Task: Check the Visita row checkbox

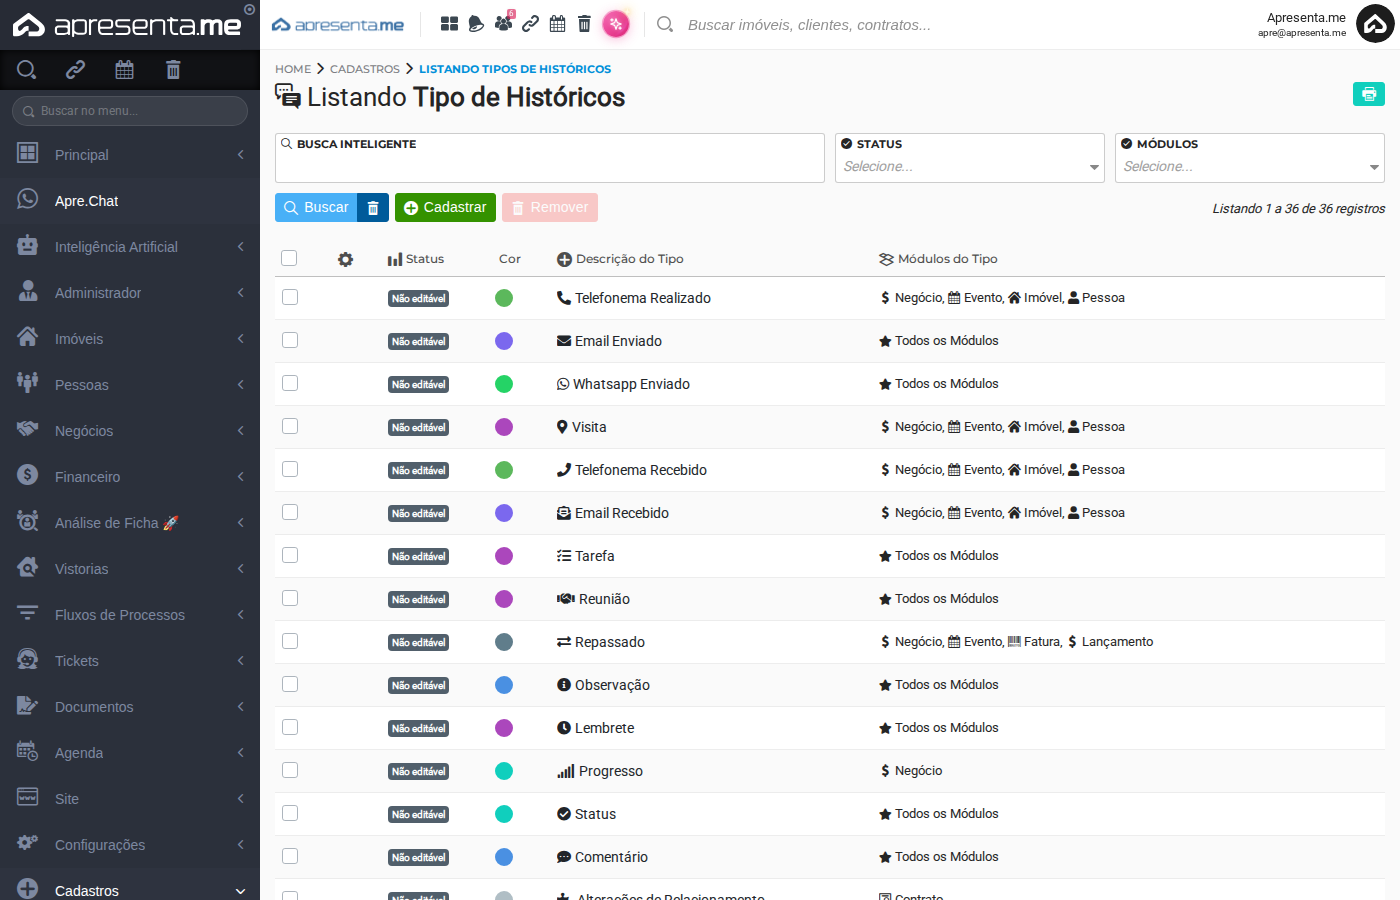Action: (290, 426)
